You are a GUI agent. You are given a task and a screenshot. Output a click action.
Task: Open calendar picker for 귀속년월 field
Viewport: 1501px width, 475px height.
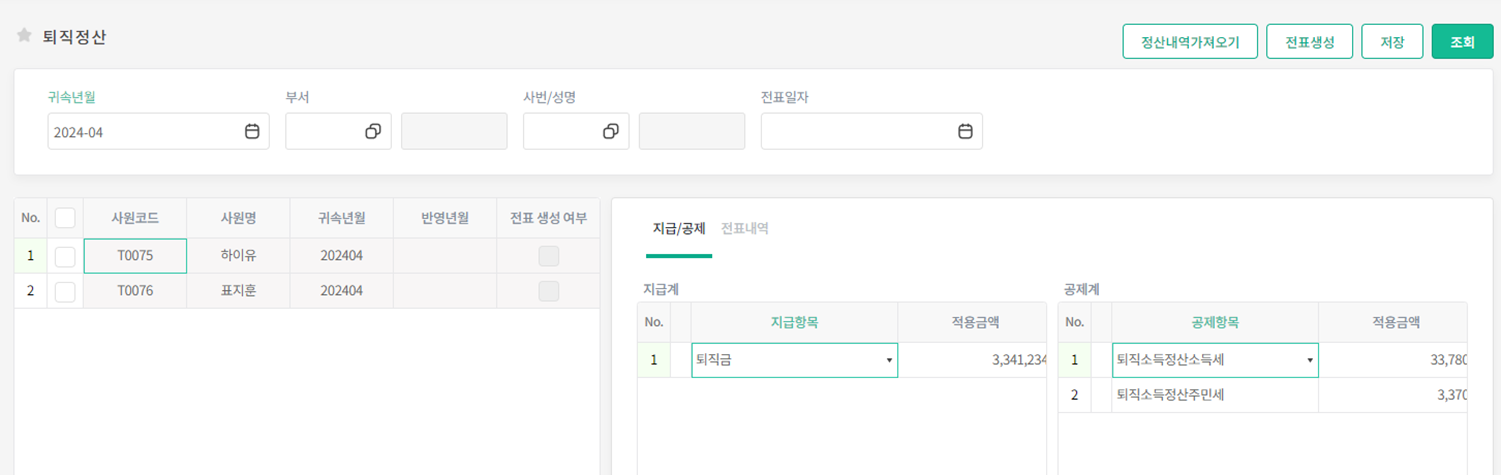pyautogui.click(x=252, y=132)
